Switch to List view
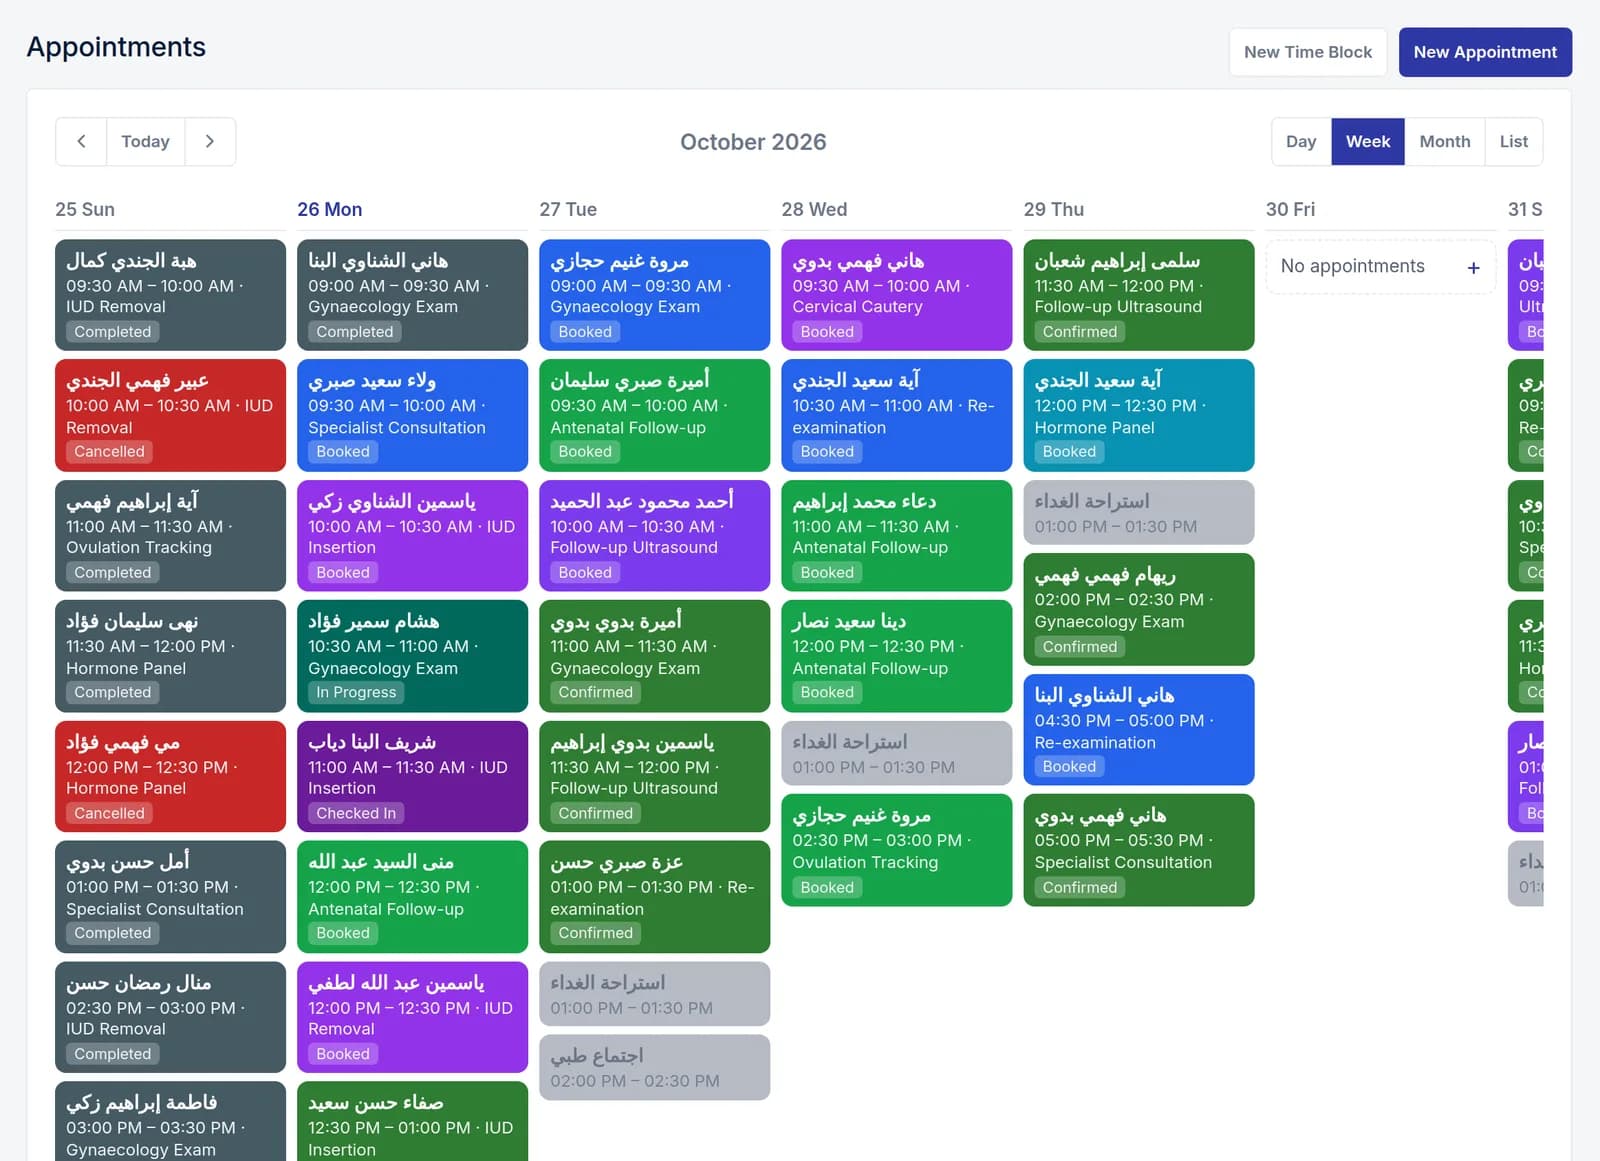 tap(1514, 142)
